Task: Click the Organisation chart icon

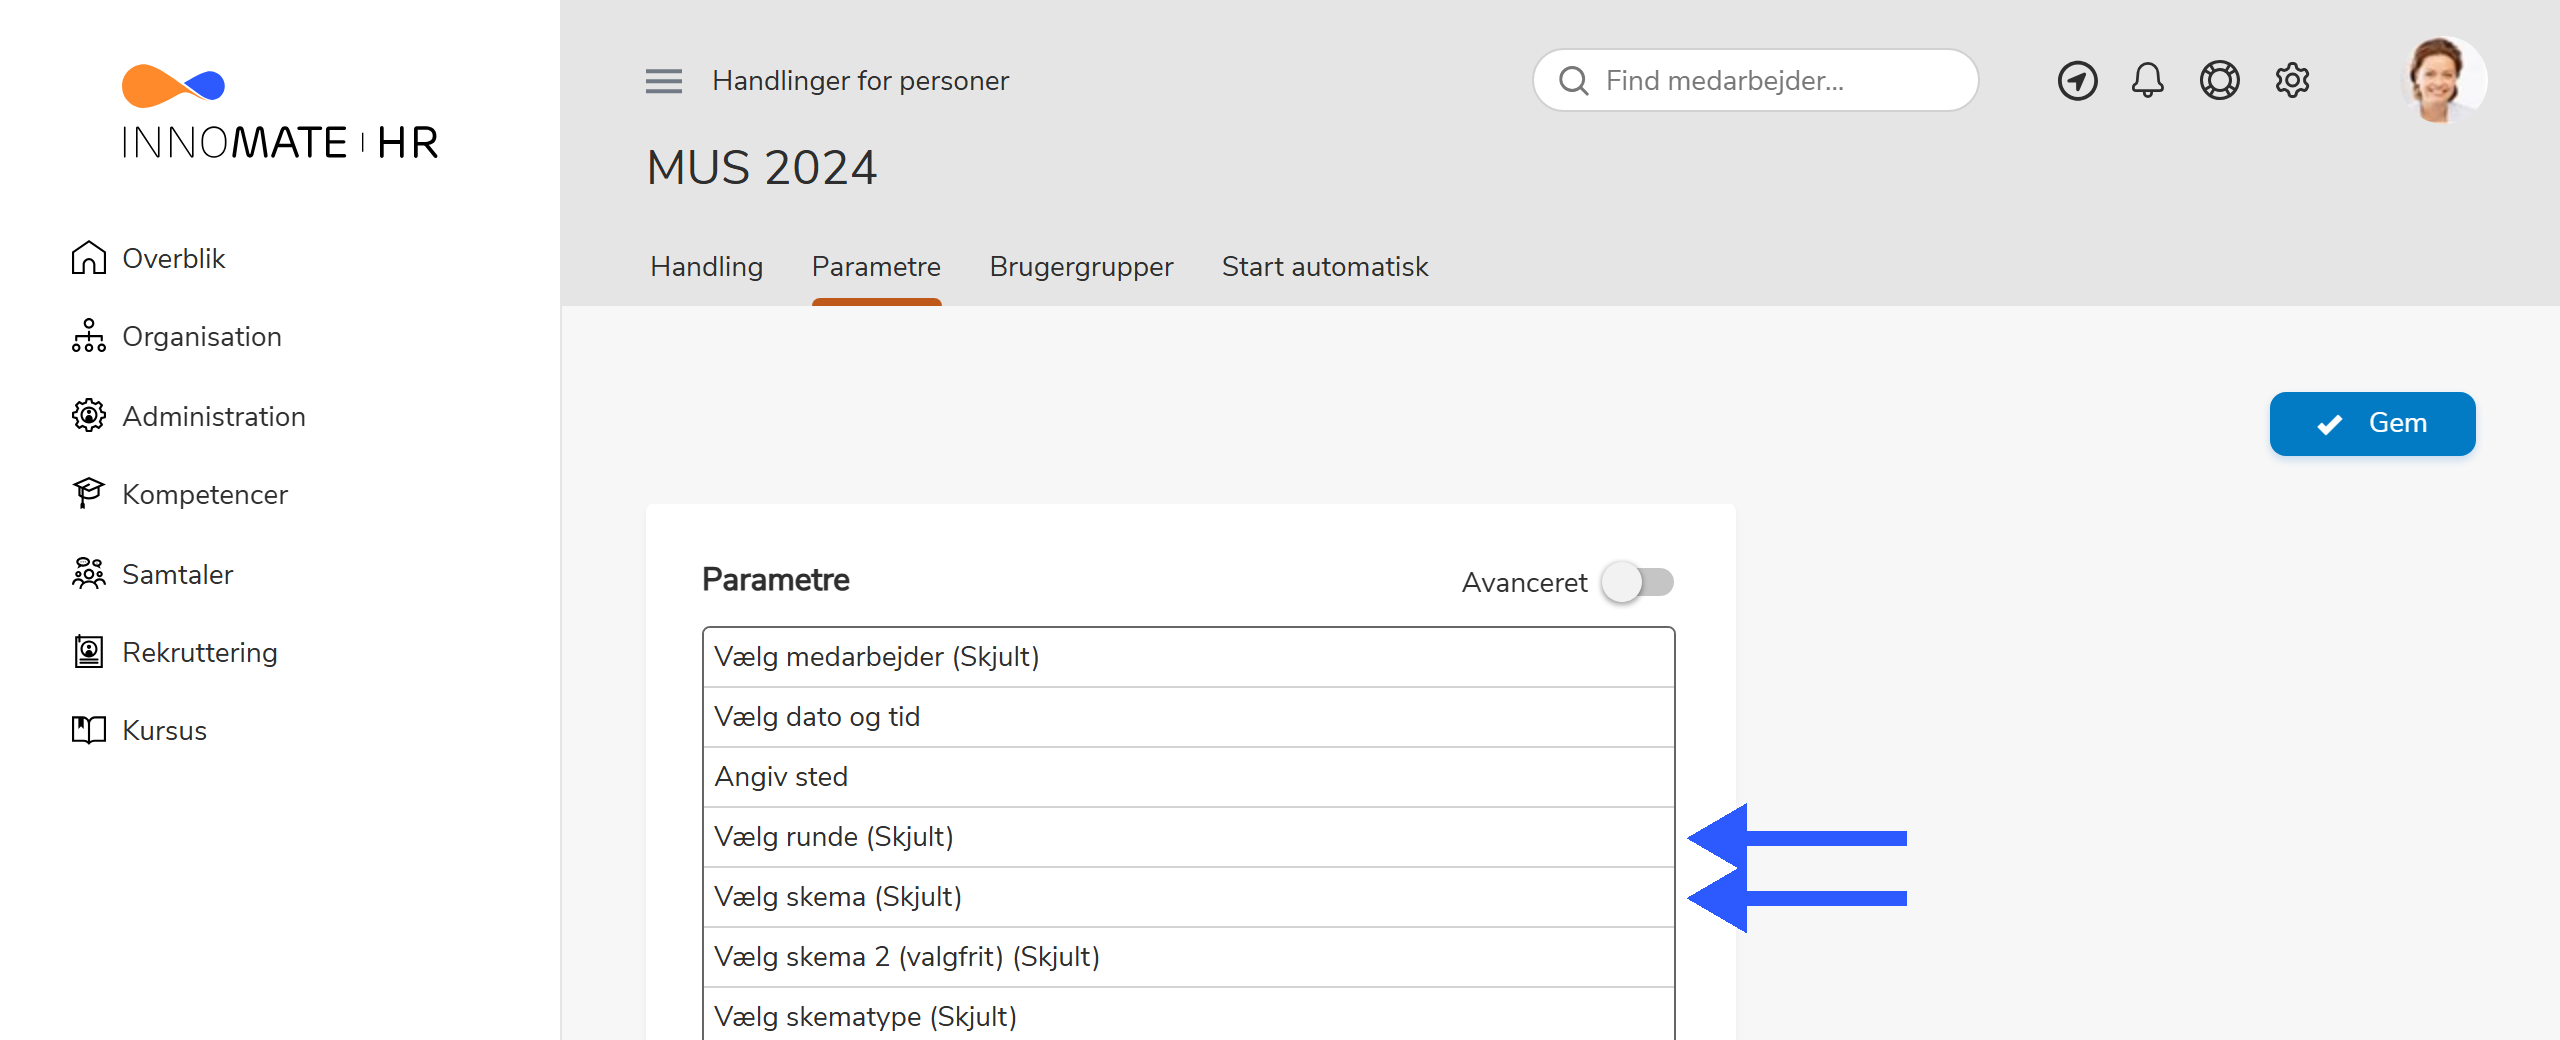Action: 88,336
